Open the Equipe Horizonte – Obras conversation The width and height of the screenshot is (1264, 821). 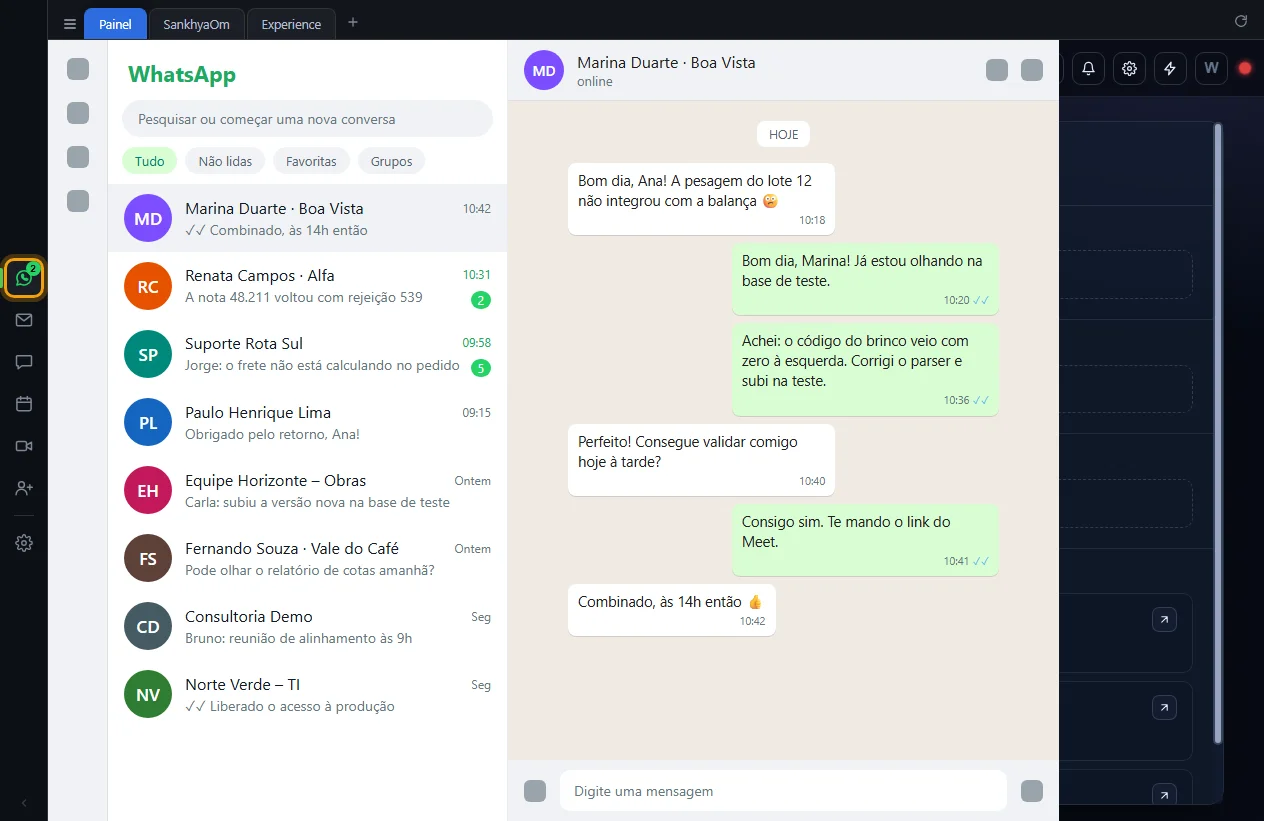(x=307, y=490)
